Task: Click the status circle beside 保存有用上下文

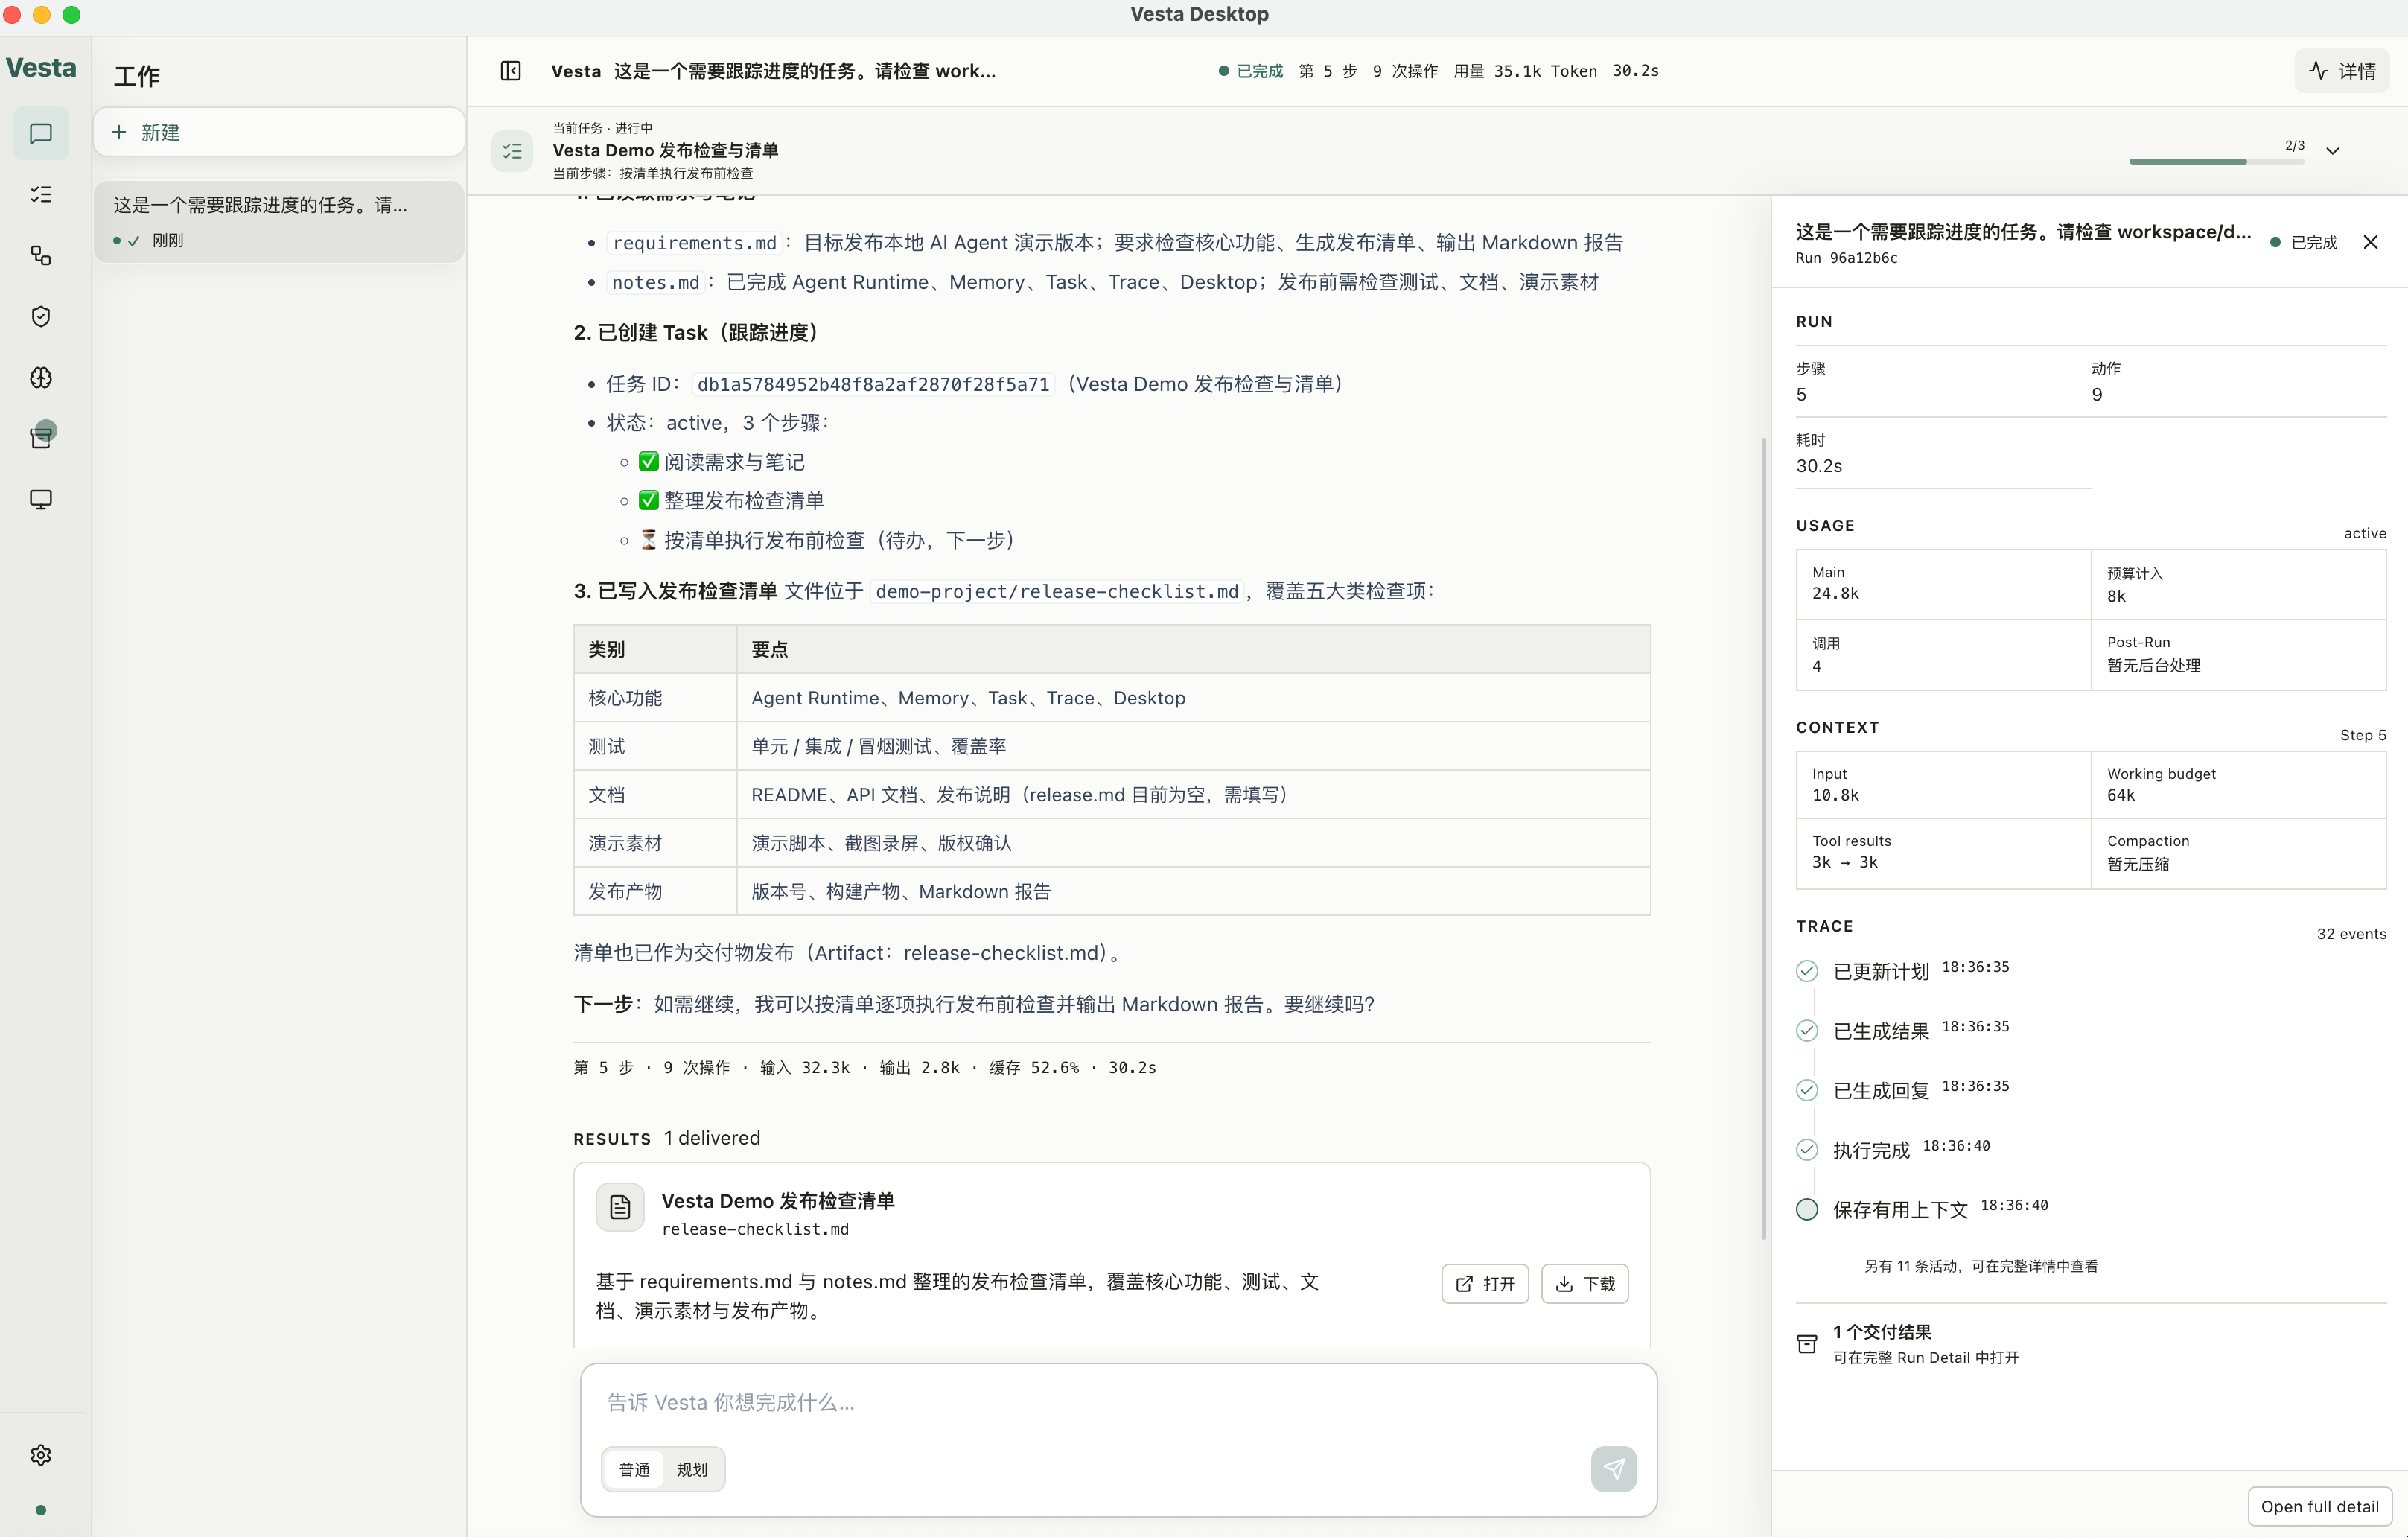Action: click(x=1807, y=1209)
